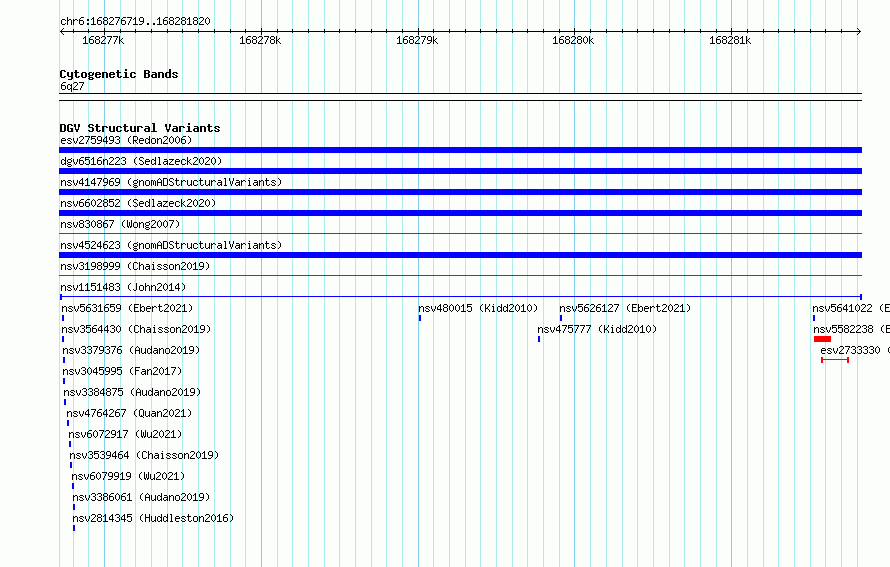The height and width of the screenshot is (567, 890).
Task: Click the 168278k ruler mark
Action: (x=260, y=40)
